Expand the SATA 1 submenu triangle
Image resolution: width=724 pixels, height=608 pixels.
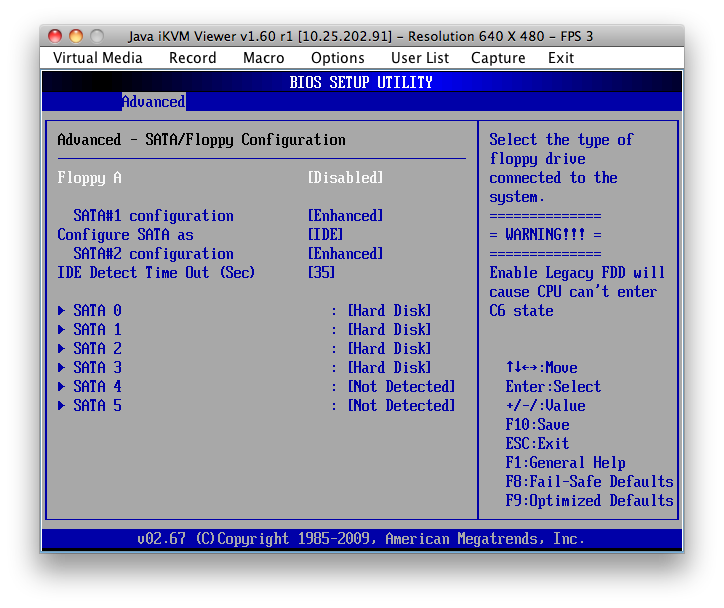click(63, 330)
